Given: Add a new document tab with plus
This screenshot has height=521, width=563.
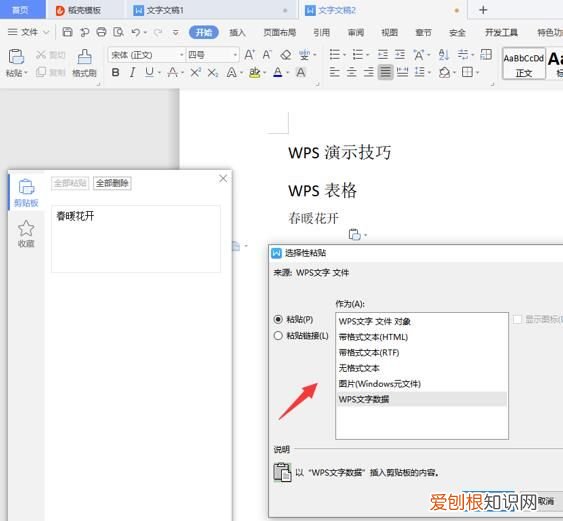Looking at the screenshot, I should pos(483,10).
